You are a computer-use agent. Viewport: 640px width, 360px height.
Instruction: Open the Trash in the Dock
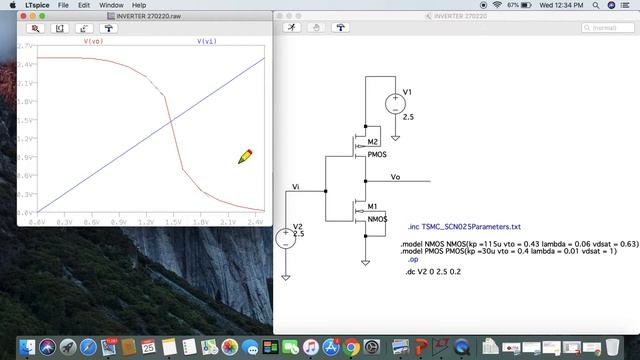click(x=612, y=347)
